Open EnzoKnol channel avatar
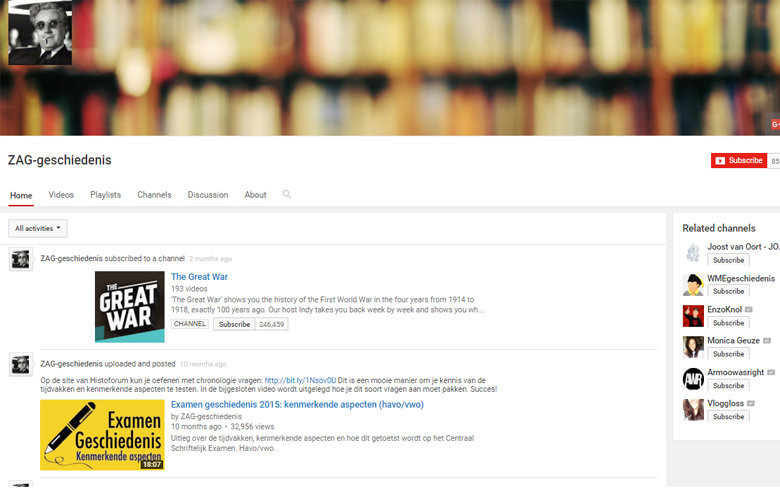The height and width of the screenshot is (488, 780). [x=693, y=316]
